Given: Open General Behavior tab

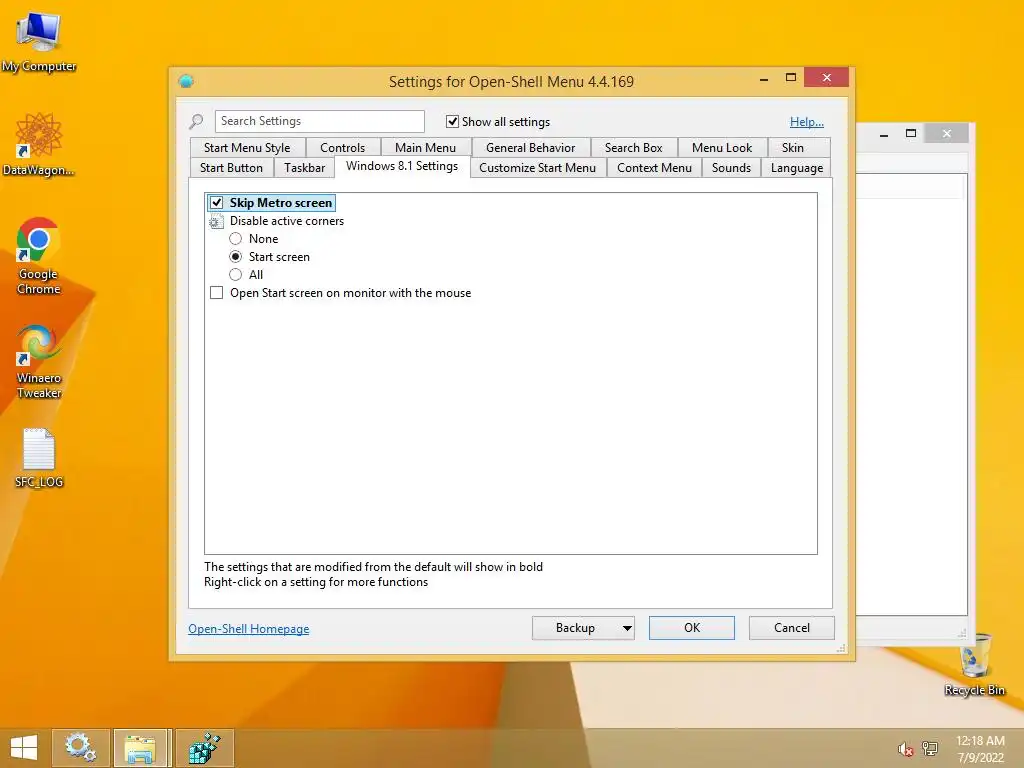Looking at the screenshot, I should [x=530, y=148].
